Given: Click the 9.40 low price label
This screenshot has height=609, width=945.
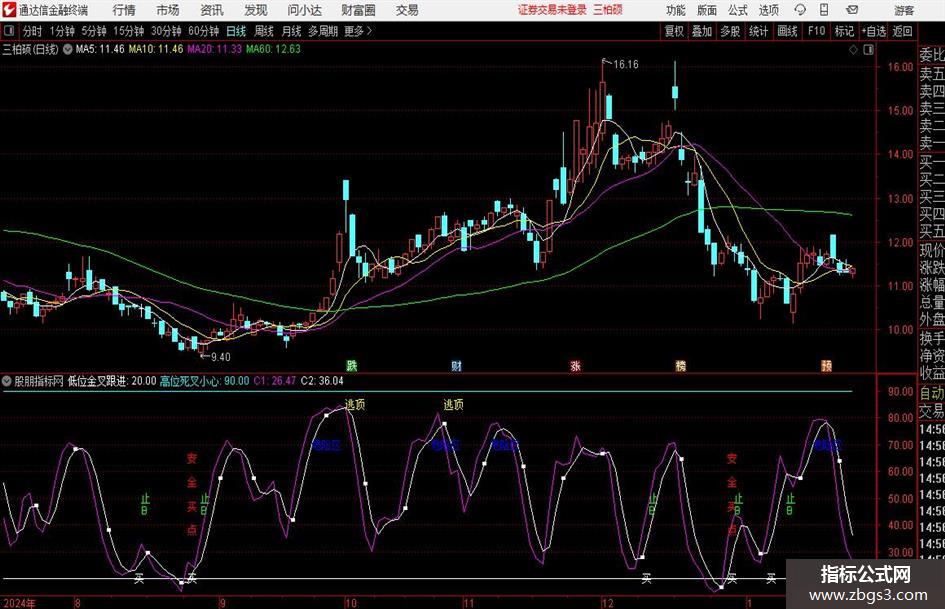Looking at the screenshot, I should pyautogui.click(x=221, y=357).
